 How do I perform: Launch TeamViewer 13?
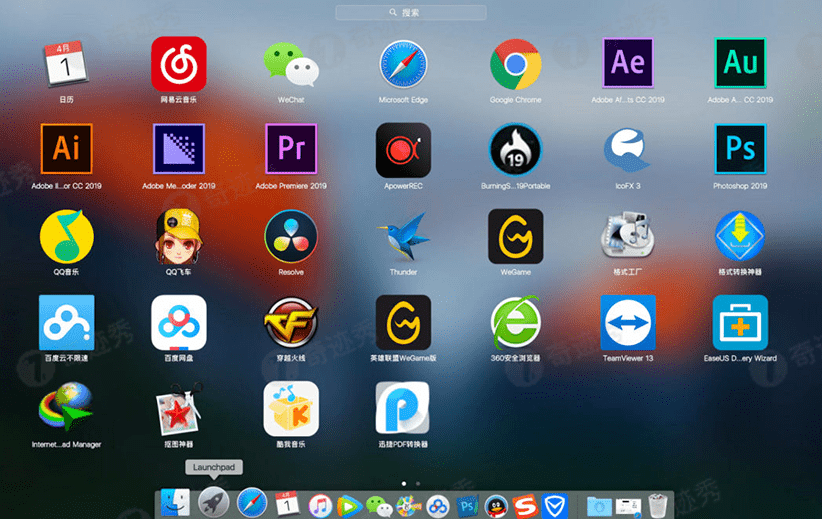[628, 322]
